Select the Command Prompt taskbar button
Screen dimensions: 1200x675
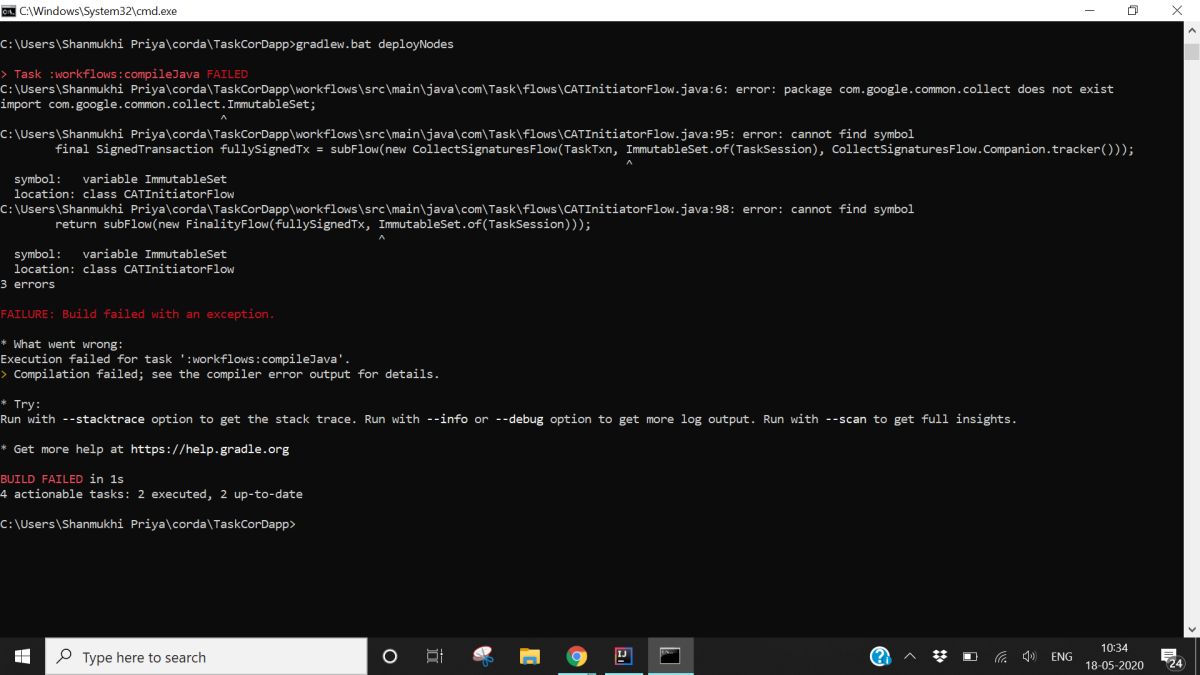pyautogui.click(x=670, y=657)
